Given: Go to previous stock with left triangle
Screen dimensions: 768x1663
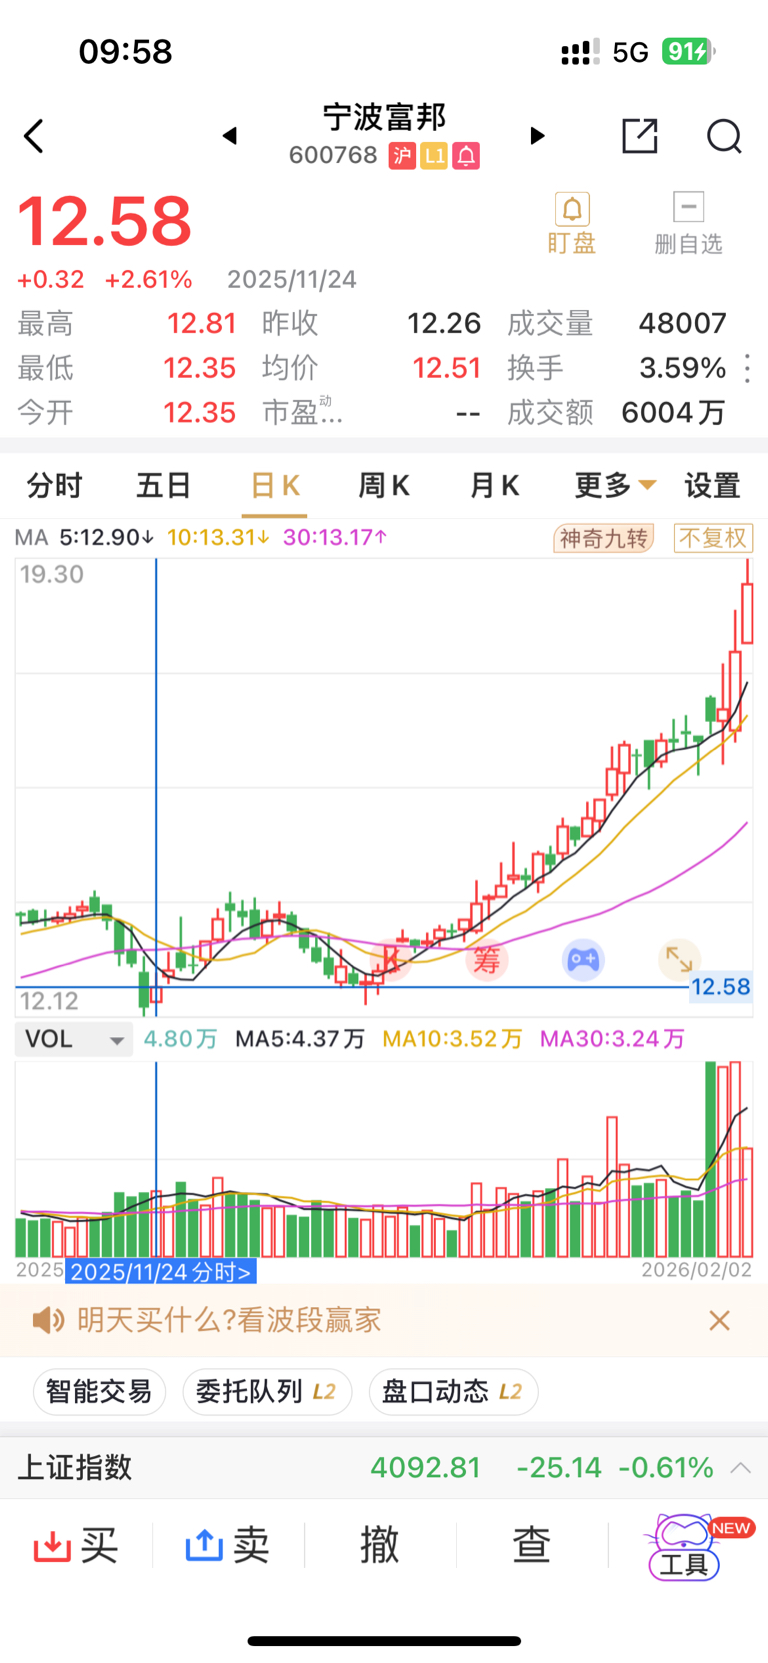Looking at the screenshot, I should coord(230,135).
